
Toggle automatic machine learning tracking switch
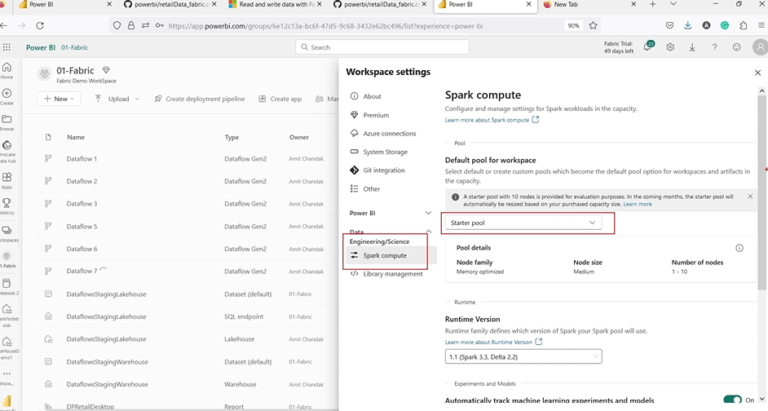732,400
